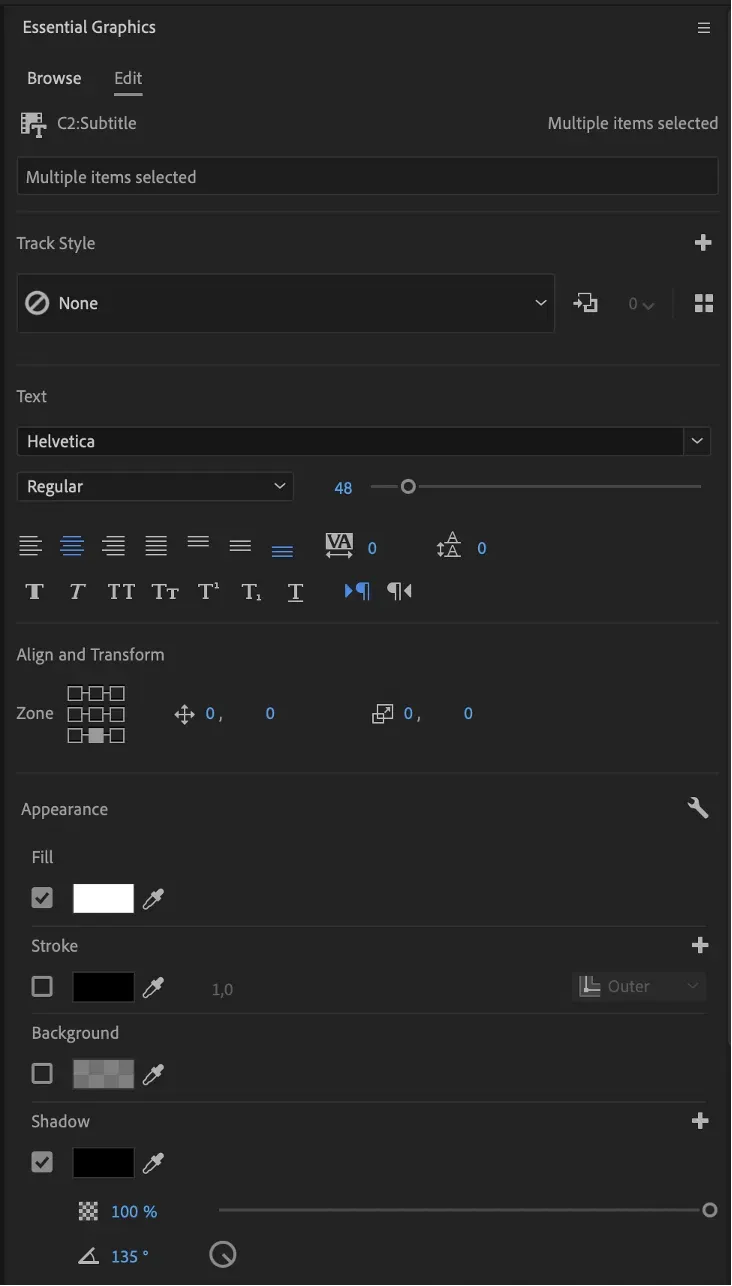Viewport: 732px width, 1286px height.
Task: Select the middle-center Zone position
Action: pos(96,714)
